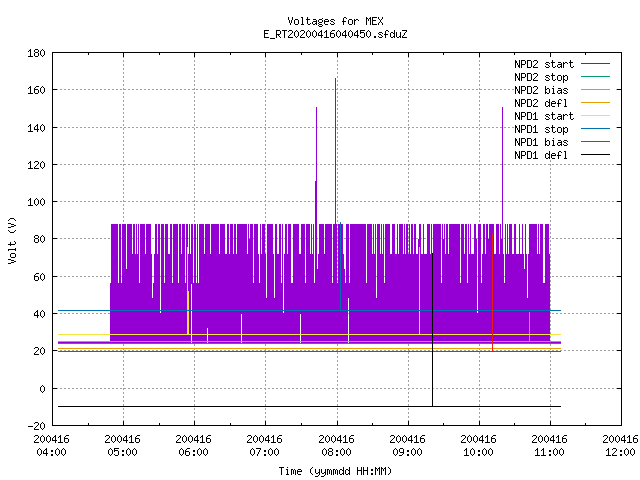Viewport: 640px width, 480px height.
Task: Select the E_RT20200416040450.sfduZ filename text
Action: tap(335, 34)
